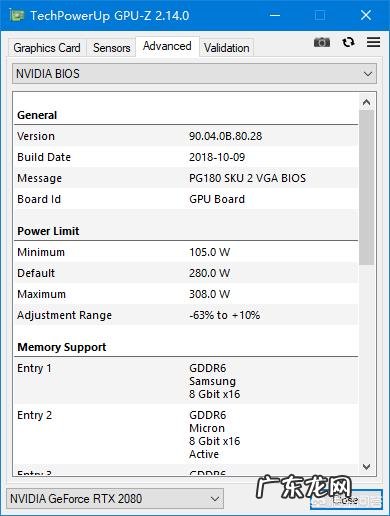Click the Board Id value GPU Board
This screenshot has width=390, height=516.
coord(217,199)
